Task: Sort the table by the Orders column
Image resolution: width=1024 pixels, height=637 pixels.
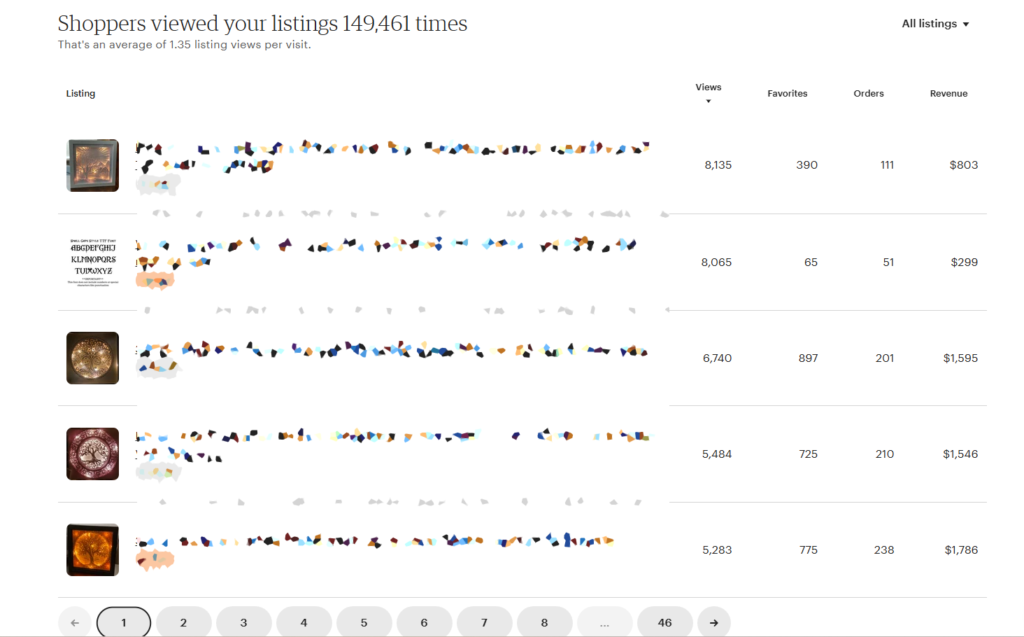Action: pos(868,93)
